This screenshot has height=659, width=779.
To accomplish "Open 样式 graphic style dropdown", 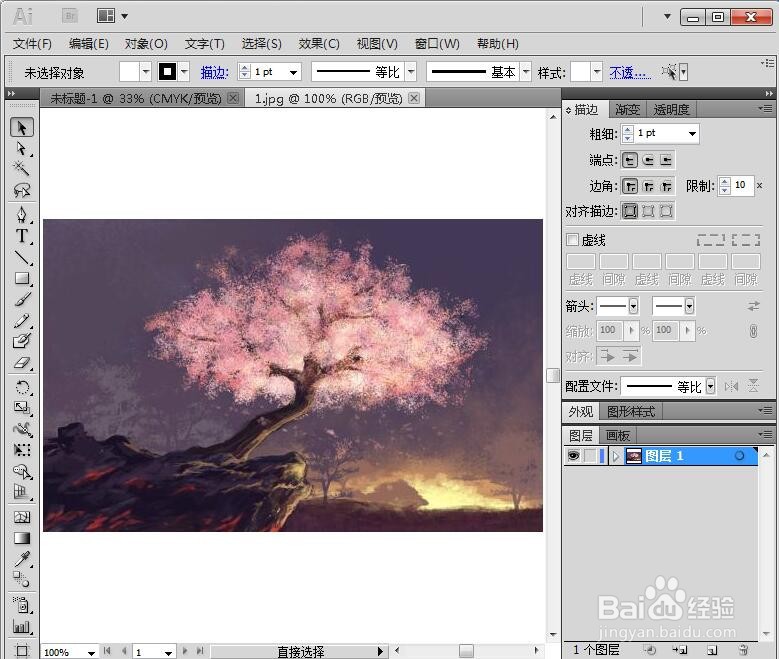I will click(x=597, y=72).
